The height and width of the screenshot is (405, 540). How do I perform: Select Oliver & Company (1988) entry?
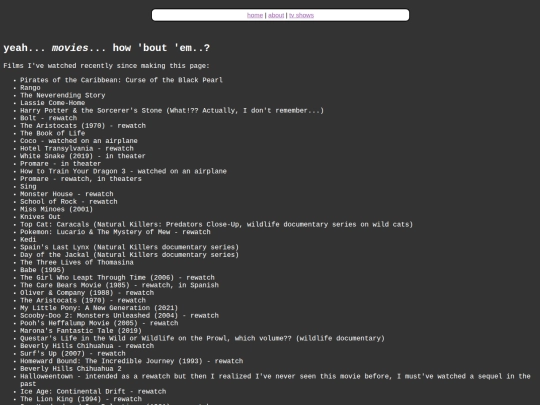[x=87, y=292]
